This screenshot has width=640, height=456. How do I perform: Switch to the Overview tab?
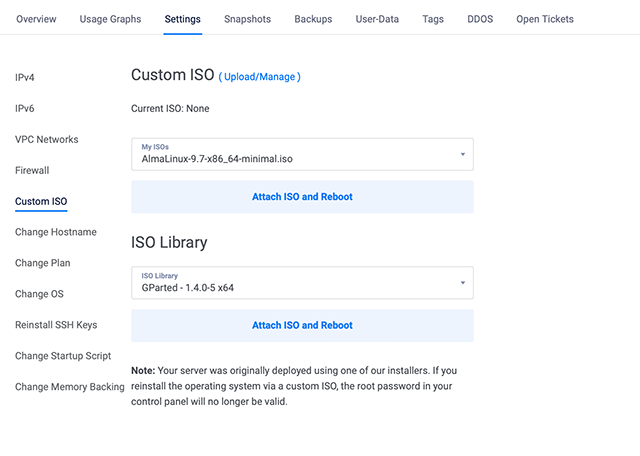(x=36, y=19)
